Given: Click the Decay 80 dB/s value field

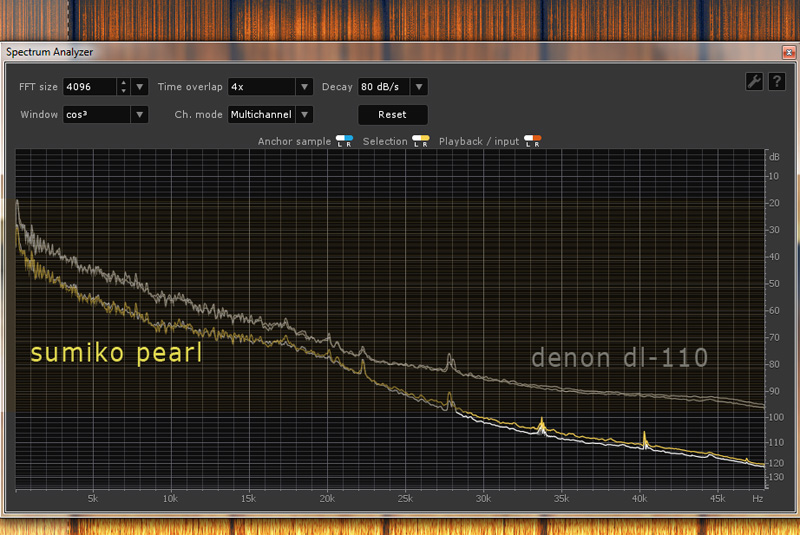Looking at the screenshot, I should pos(383,87).
